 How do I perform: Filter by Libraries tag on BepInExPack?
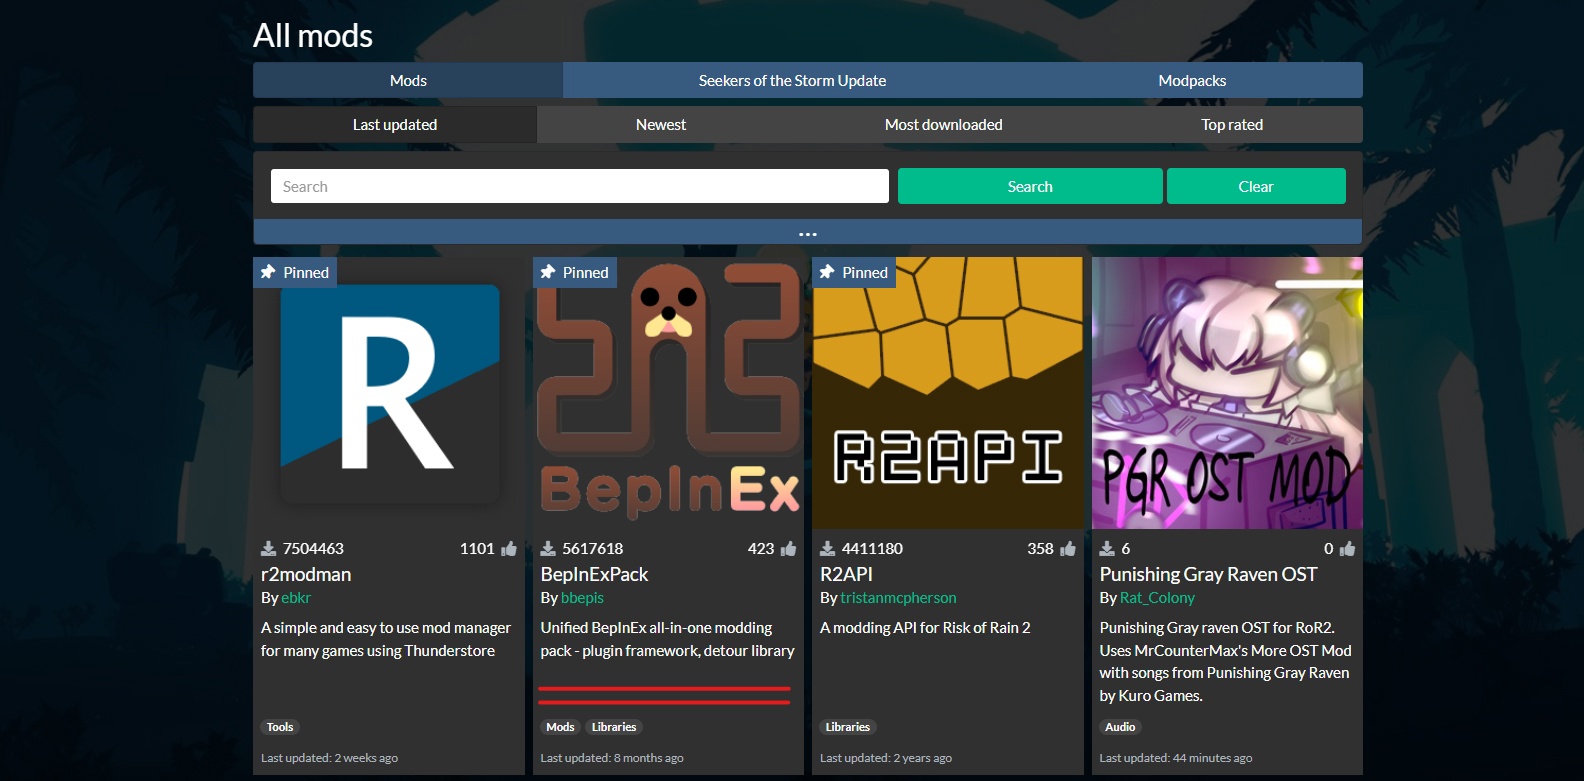614,727
